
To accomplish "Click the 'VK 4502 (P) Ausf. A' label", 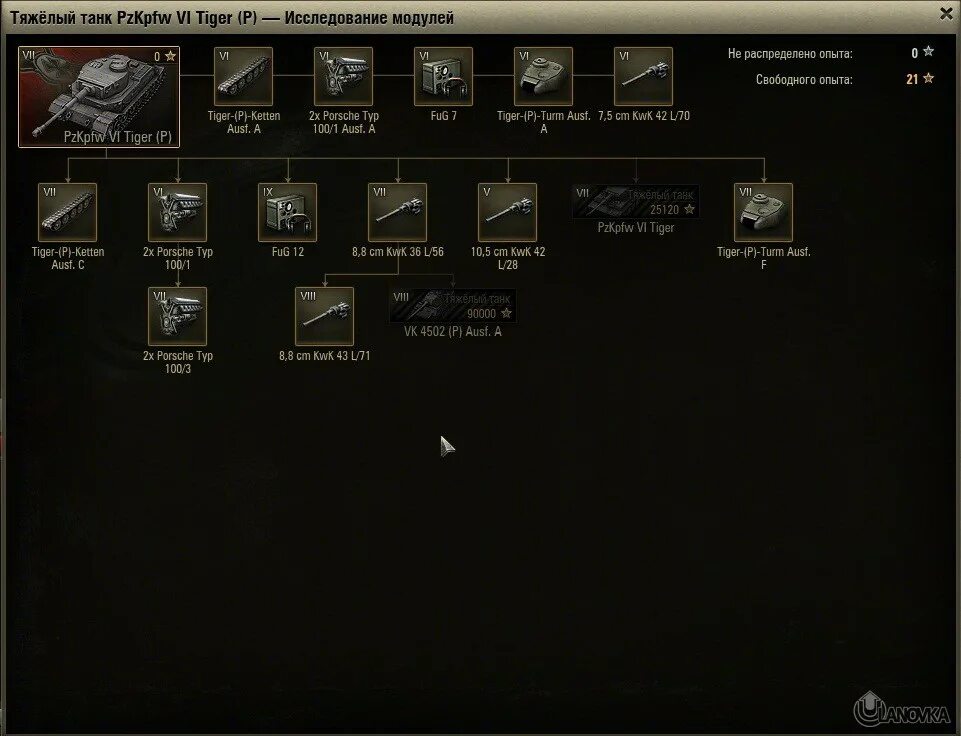I will coord(452,332).
